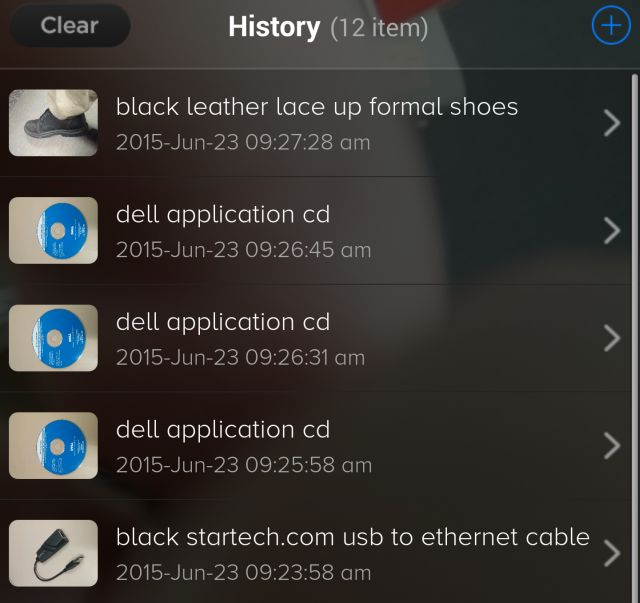The width and height of the screenshot is (640, 603).
Task: Tap the CD thumbnail for the 09:26:31 entry
Action: point(53,338)
